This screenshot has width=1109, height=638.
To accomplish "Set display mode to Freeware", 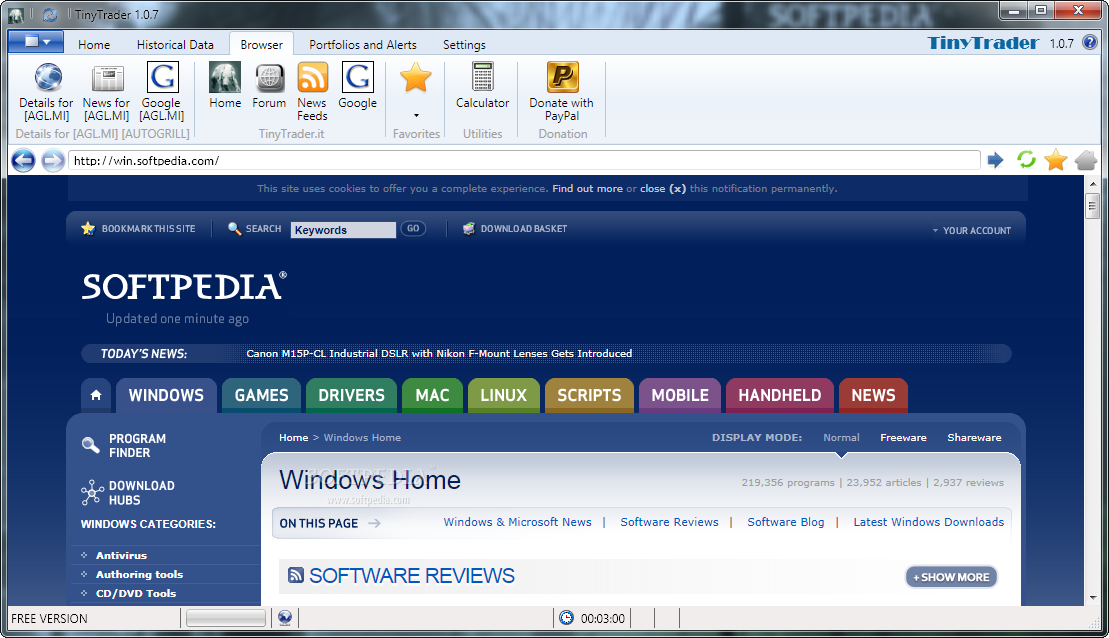I will (903, 438).
